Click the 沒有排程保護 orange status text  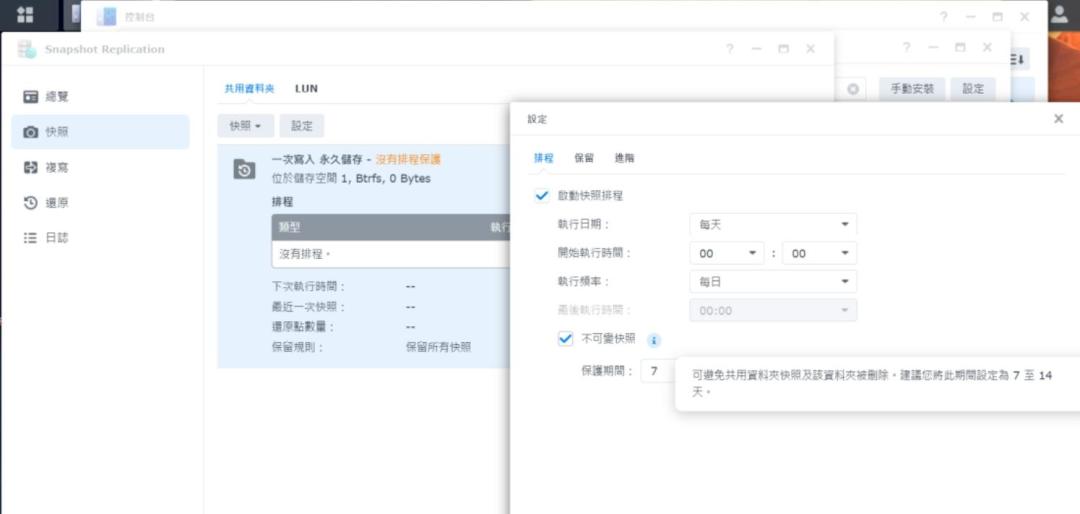[408, 160]
